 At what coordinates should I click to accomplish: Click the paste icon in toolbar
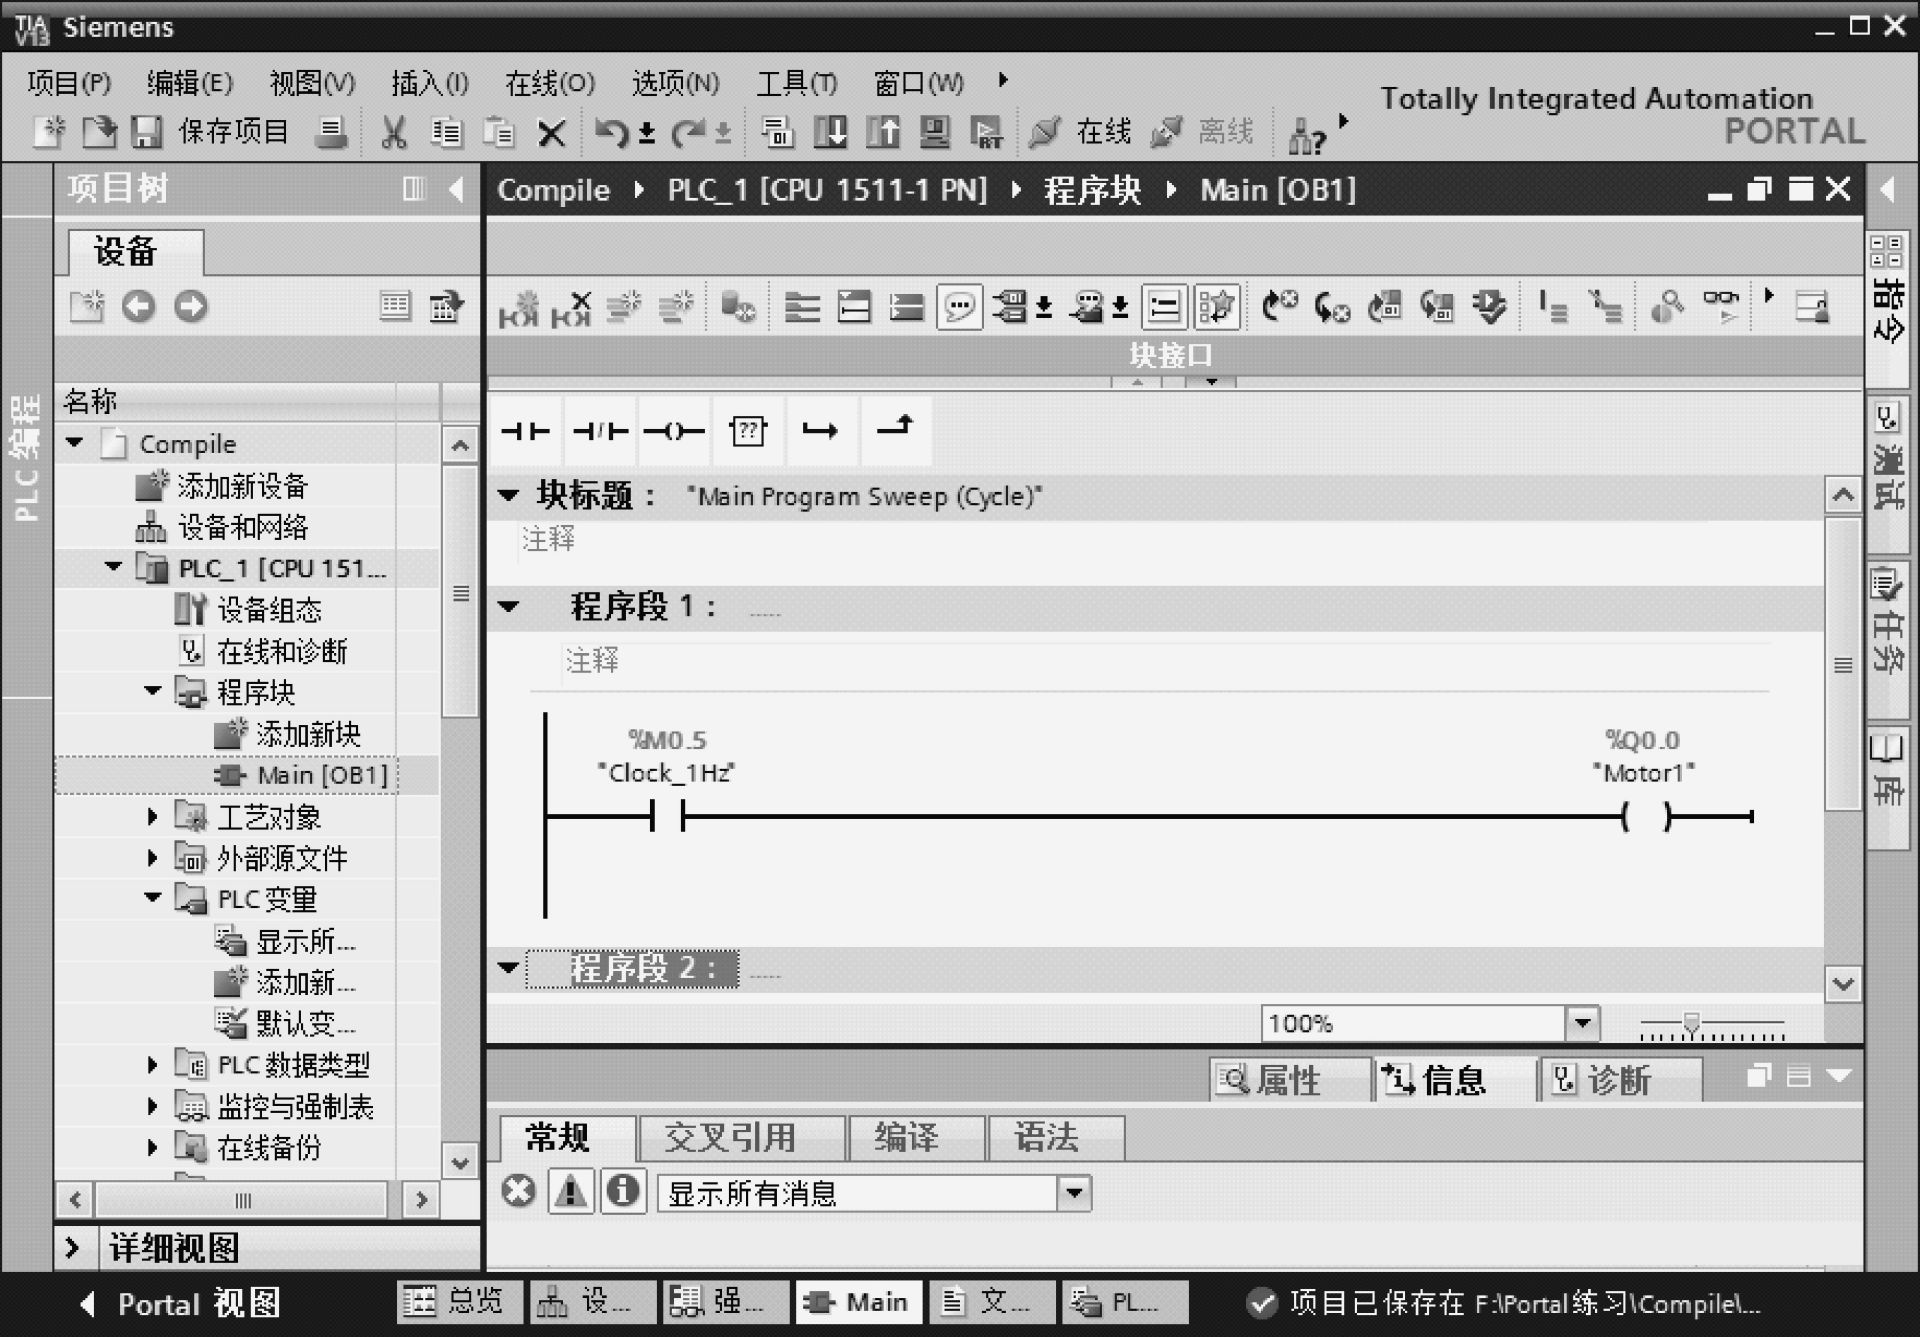[498, 132]
